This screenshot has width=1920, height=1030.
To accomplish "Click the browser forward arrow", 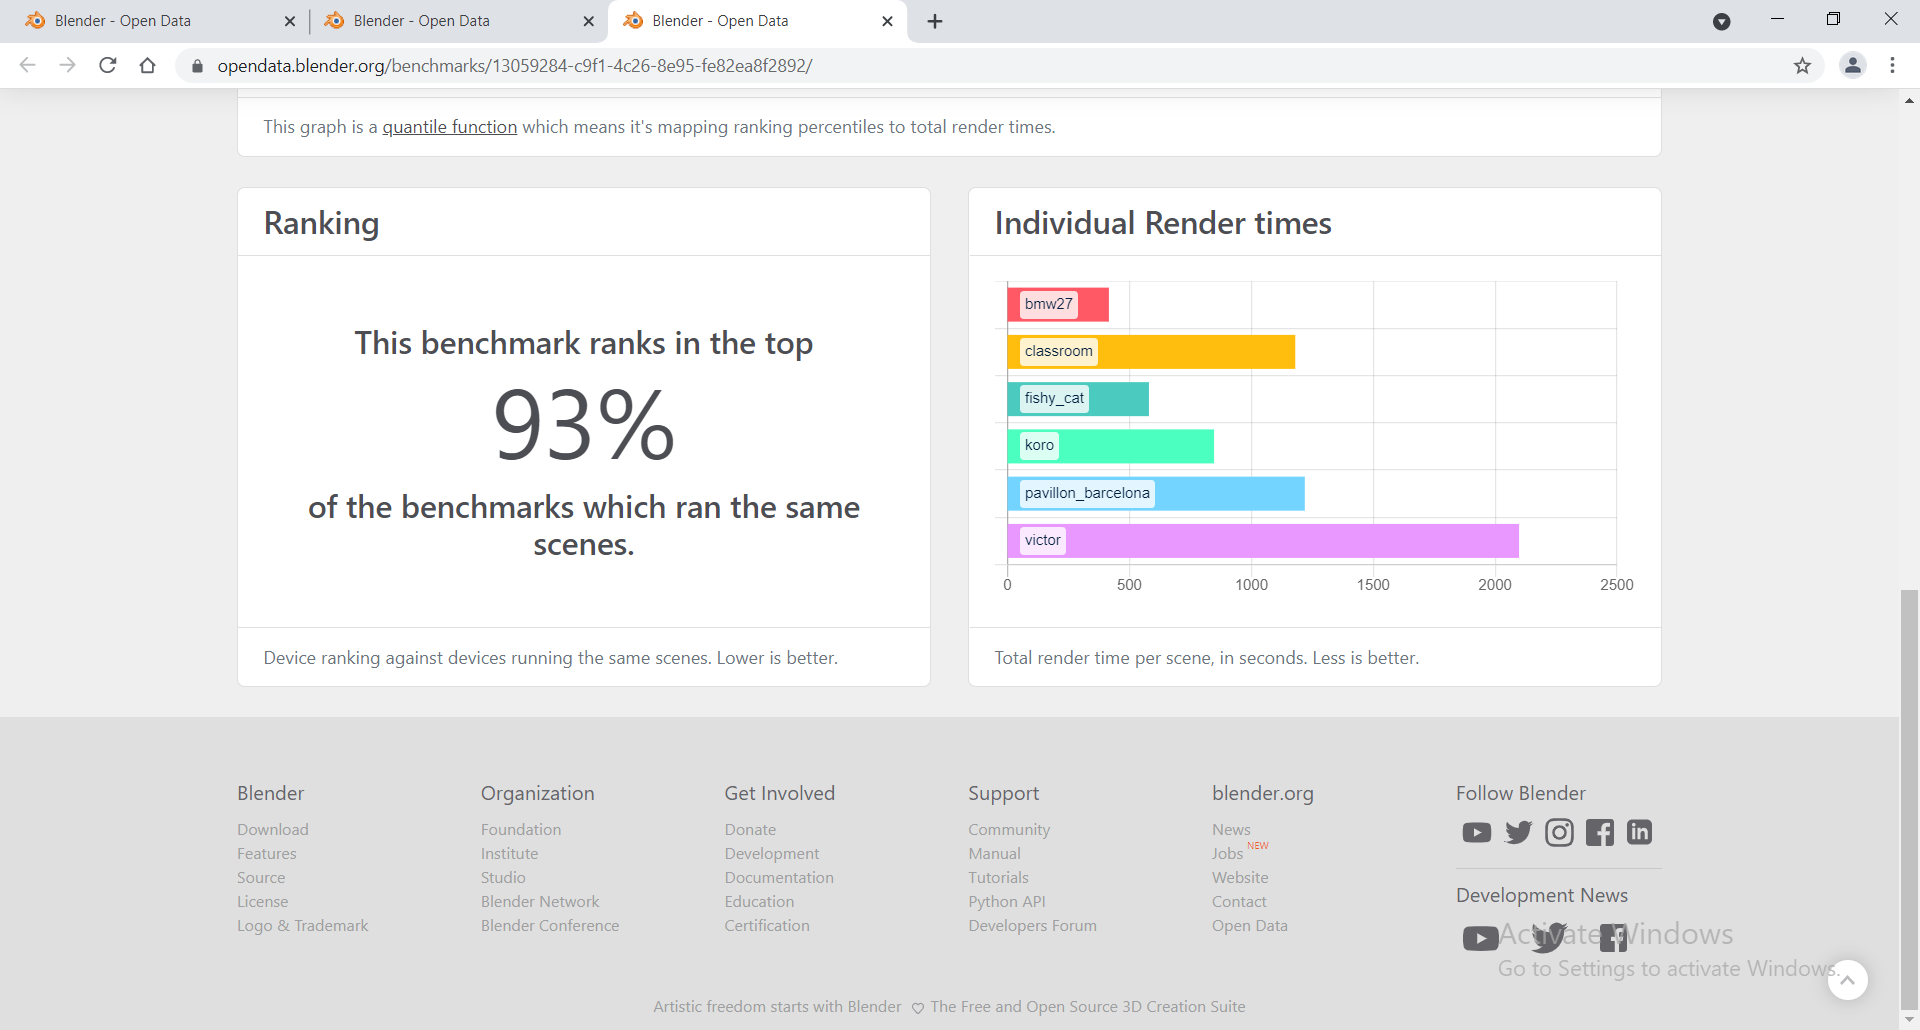I will (x=67, y=65).
